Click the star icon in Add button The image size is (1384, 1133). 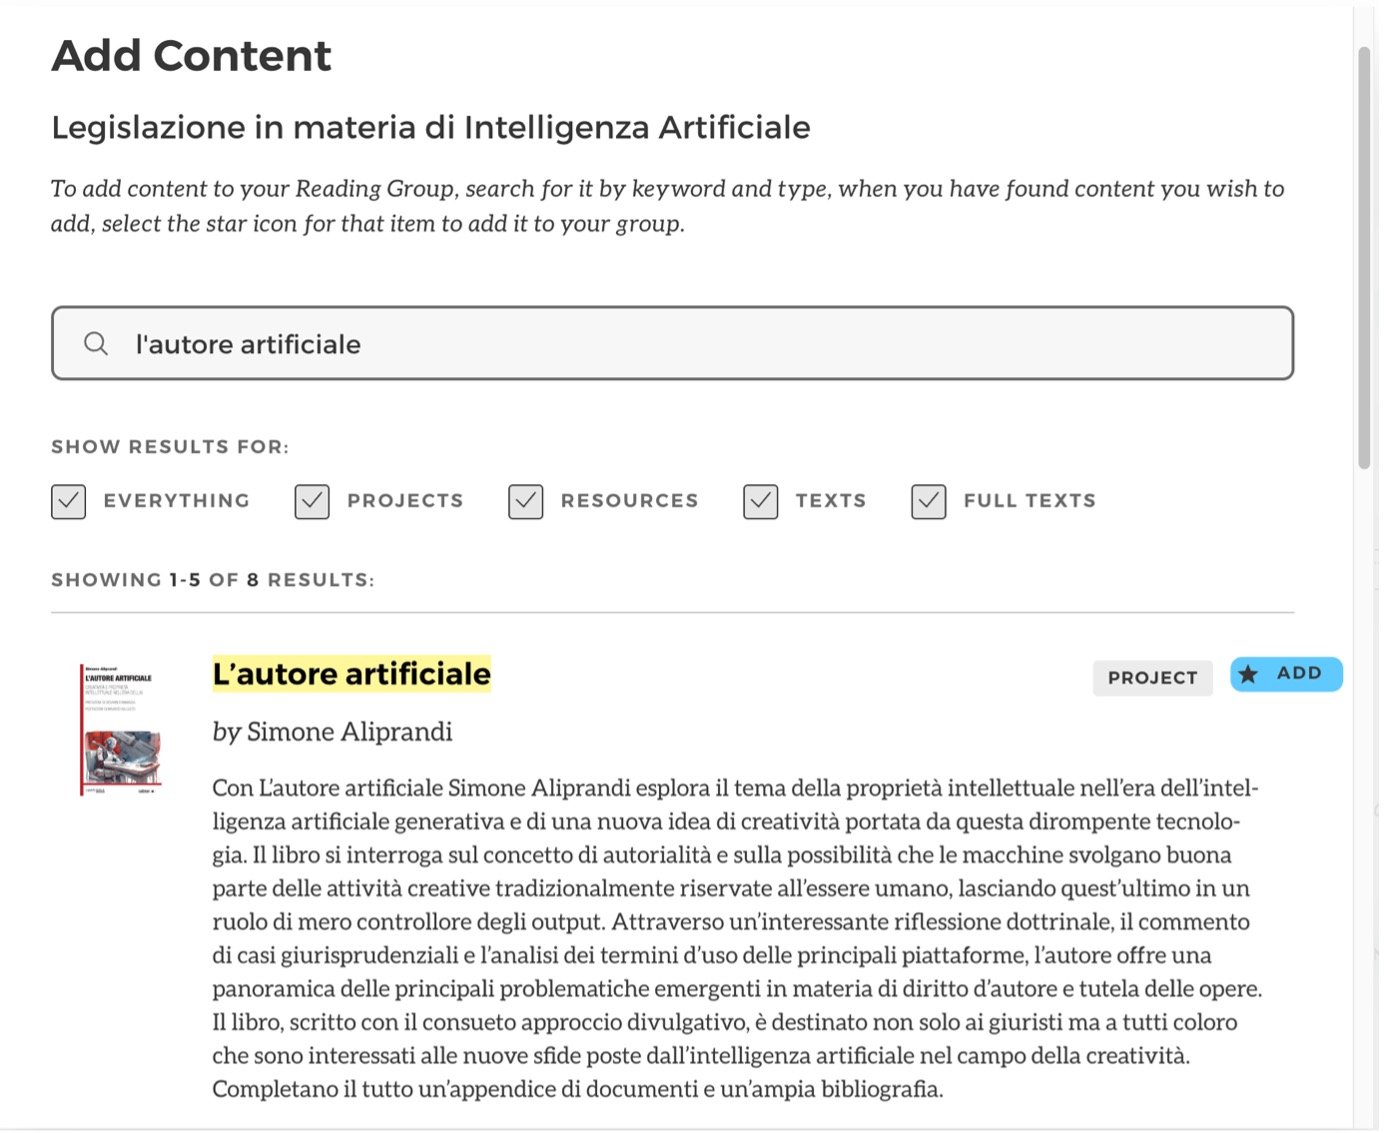click(1249, 674)
